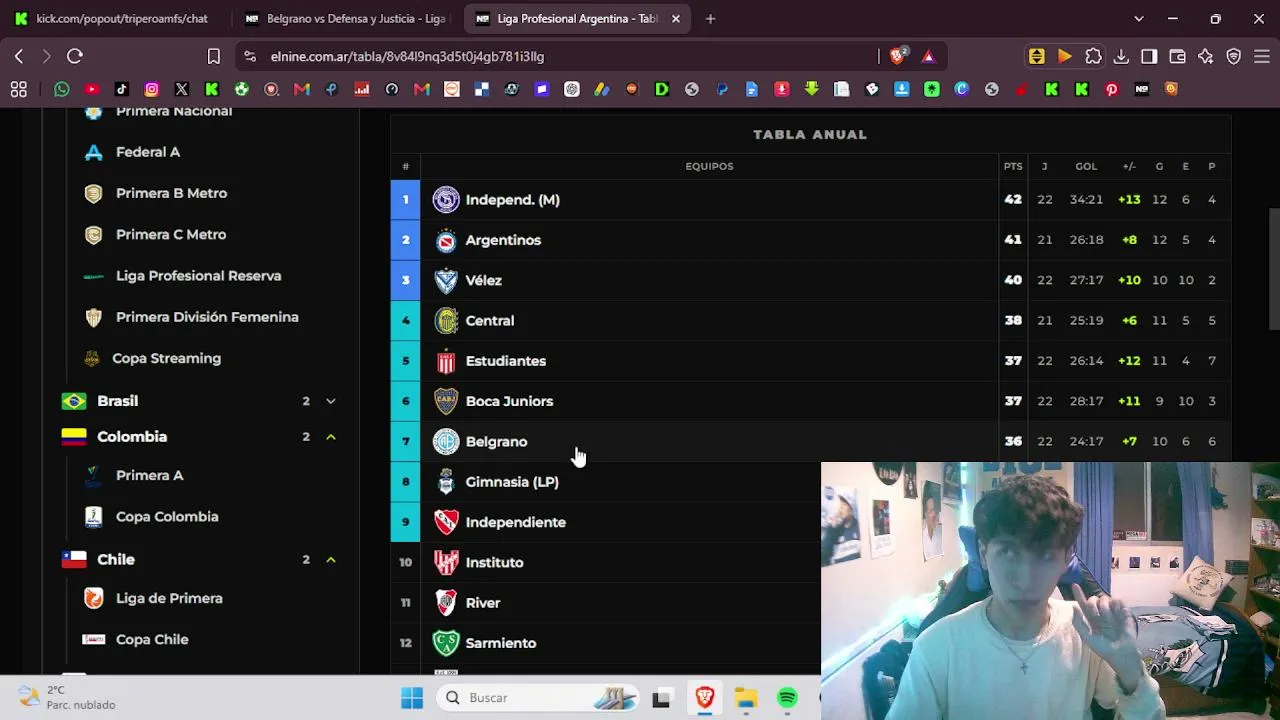Open the browser Extensions puzzle icon
Image resolution: width=1280 pixels, height=720 pixels.
tap(1093, 56)
